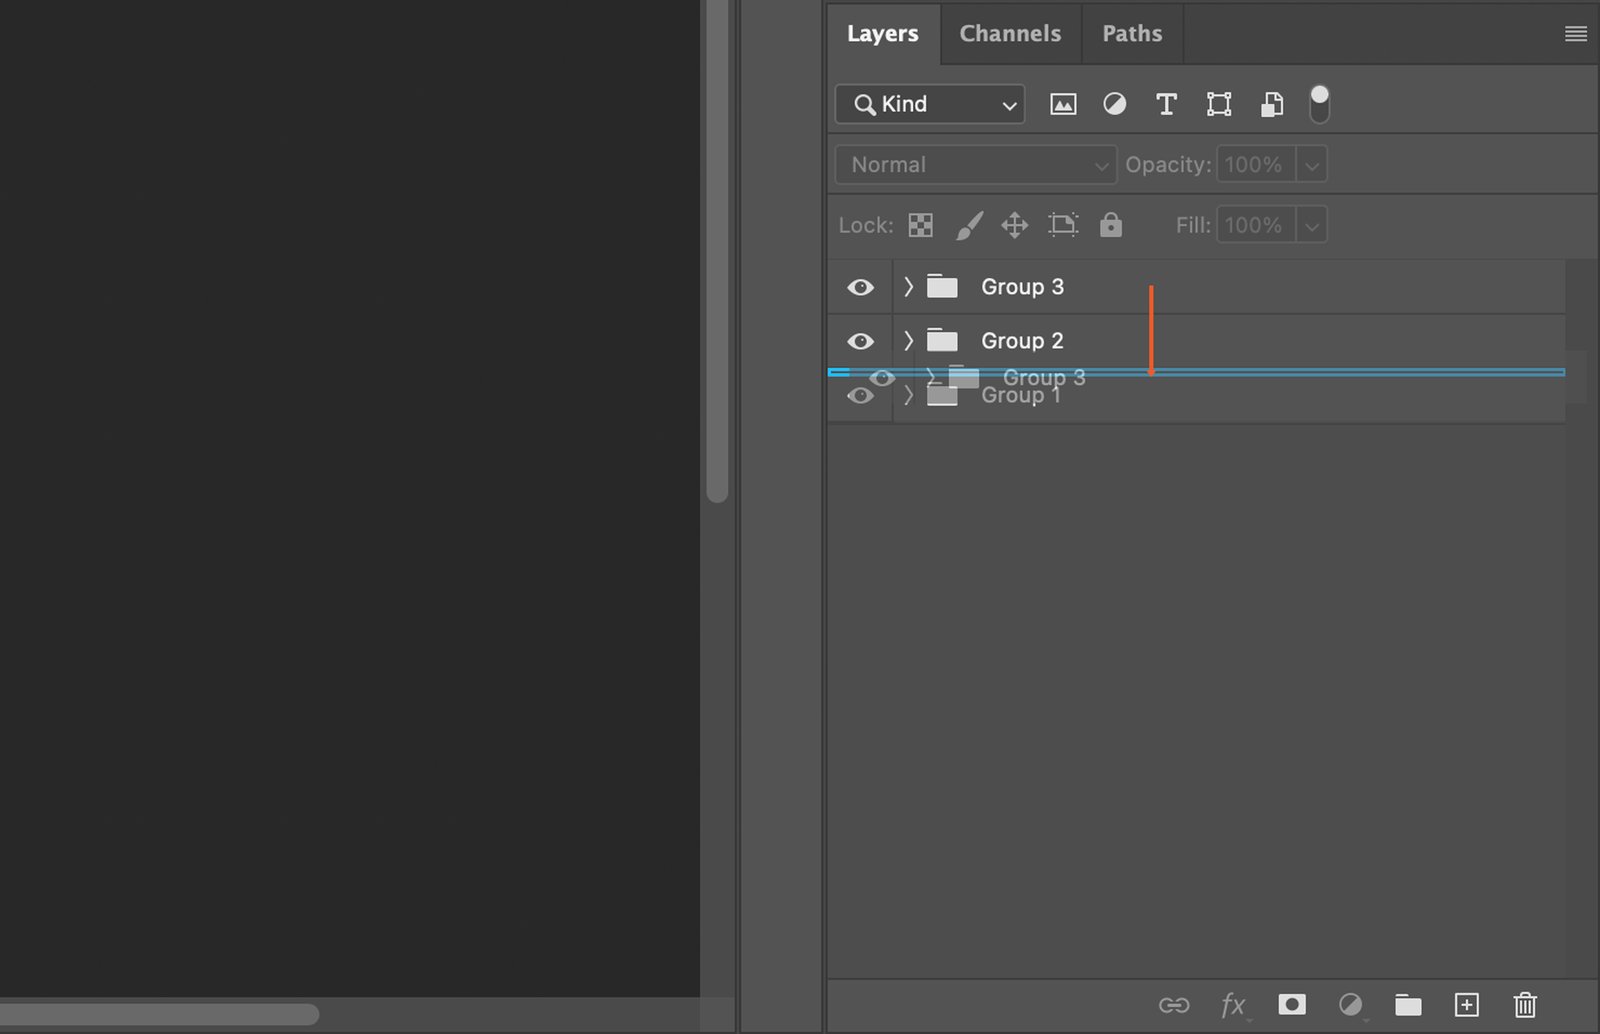
Task: Filter layers by pixel layer icon
Action: [1063, 104]
